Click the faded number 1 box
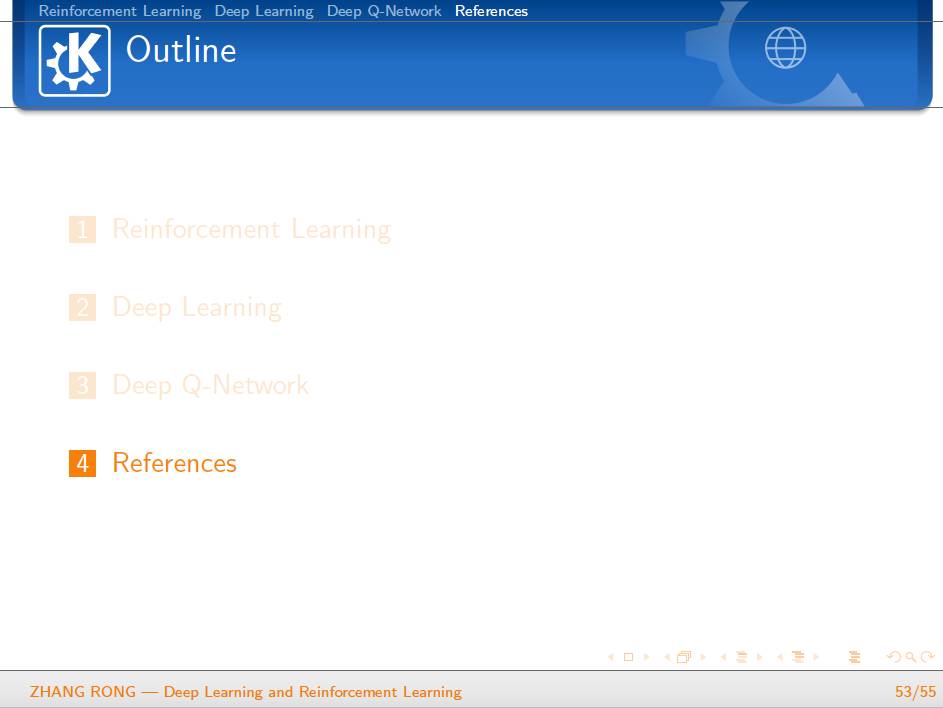Image resolution: width=943 pixels, height=708 pixels. 82,229
